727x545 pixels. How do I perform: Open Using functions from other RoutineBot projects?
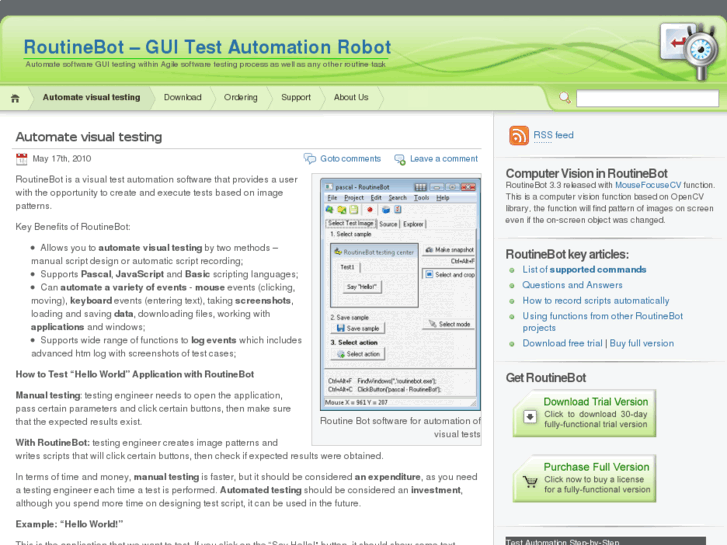pos(602,322)
